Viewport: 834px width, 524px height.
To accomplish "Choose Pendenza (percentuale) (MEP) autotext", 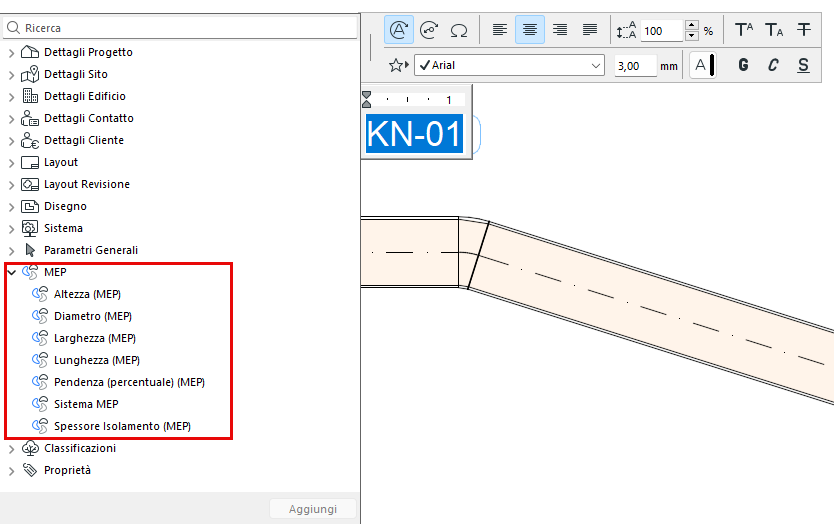I will tap(129, 382).
